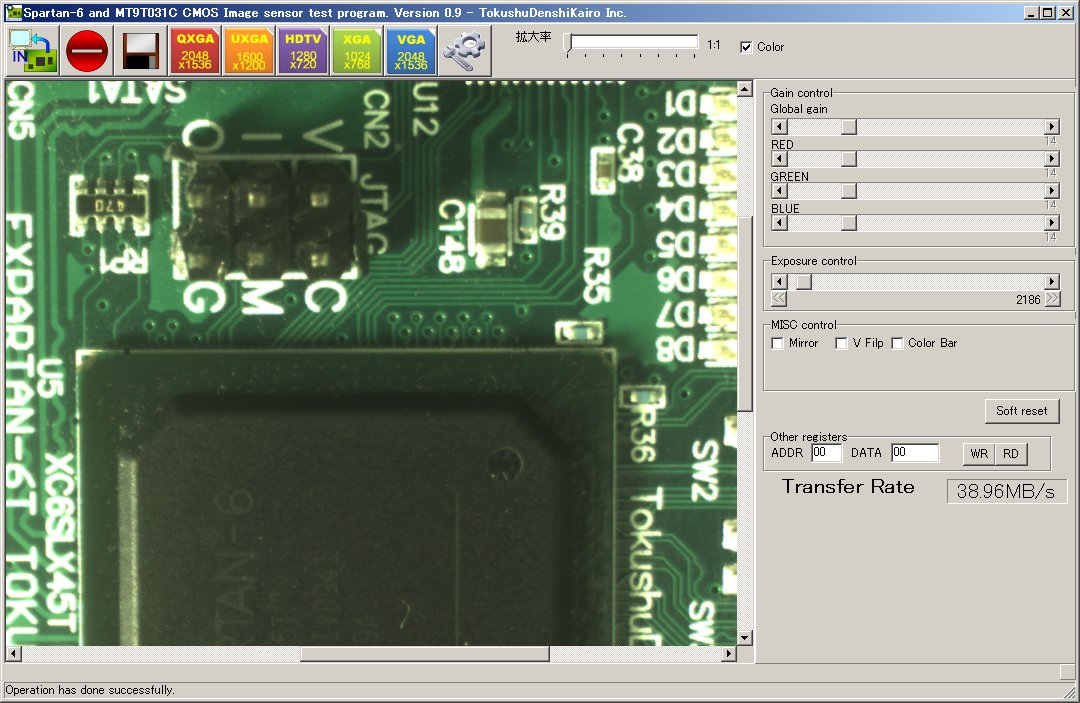Click the Global gain right arrow
Viewport: 1080px width, 703px height.
pyautogui.click(x=1051, y=127)
